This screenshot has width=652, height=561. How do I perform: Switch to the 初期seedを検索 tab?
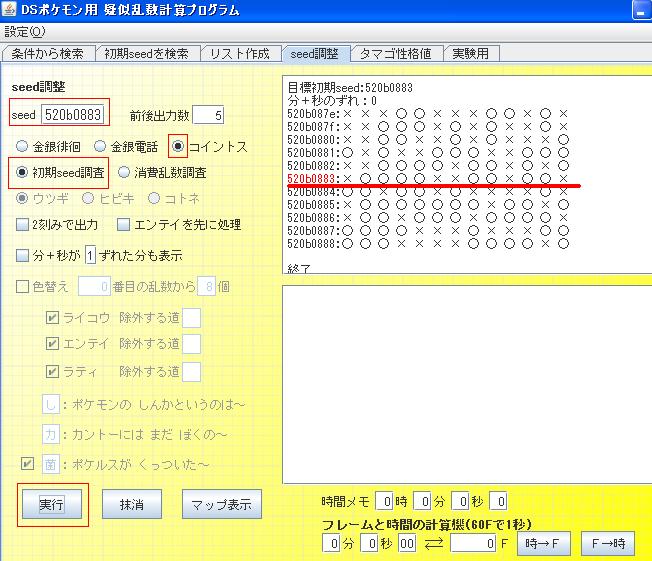tap(147, 54)
